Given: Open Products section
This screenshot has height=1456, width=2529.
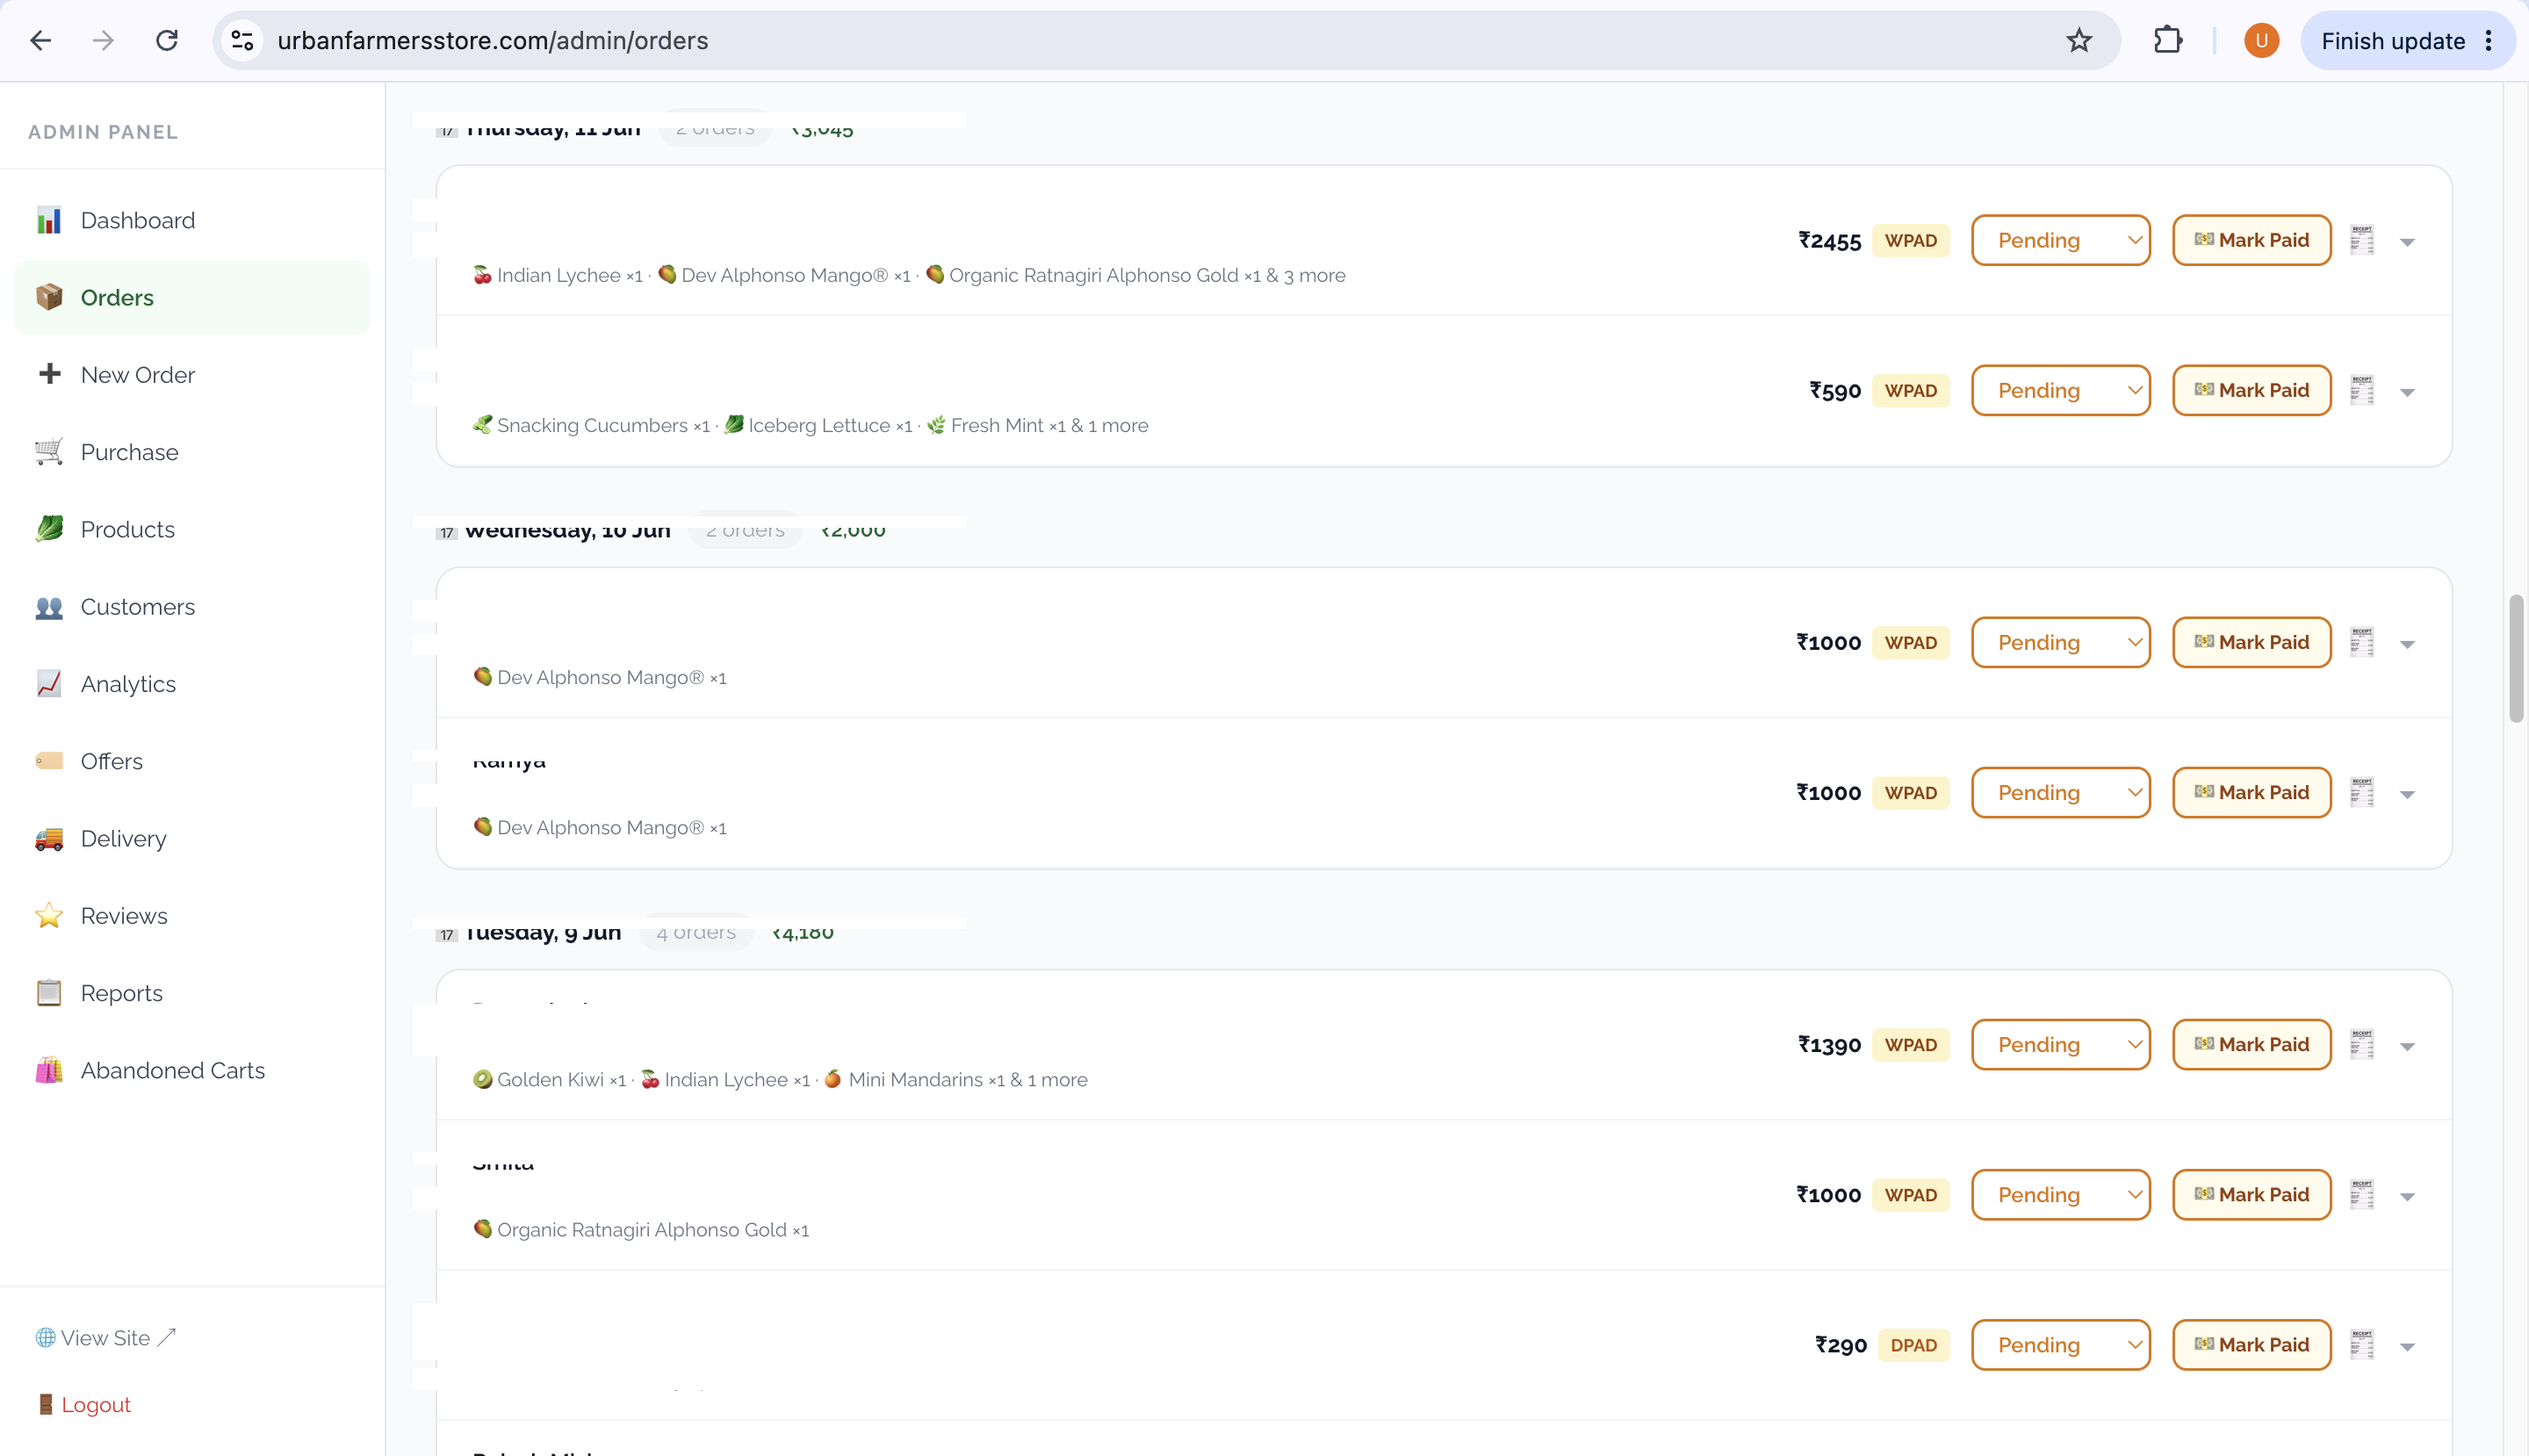Looking at the screenshot, I should click(x=192, y=529).
